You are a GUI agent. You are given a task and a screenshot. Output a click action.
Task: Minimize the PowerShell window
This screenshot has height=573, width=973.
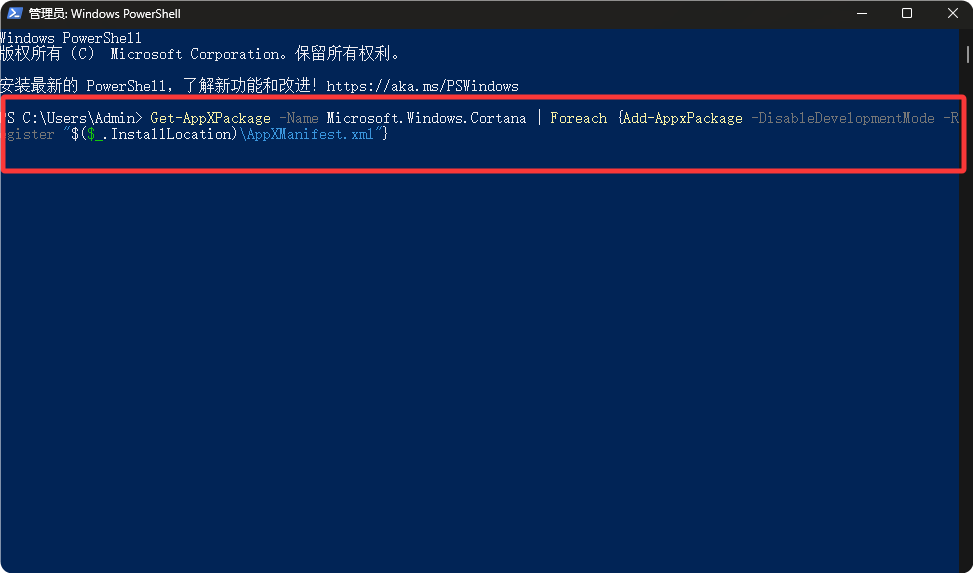(x=861, y=14)
